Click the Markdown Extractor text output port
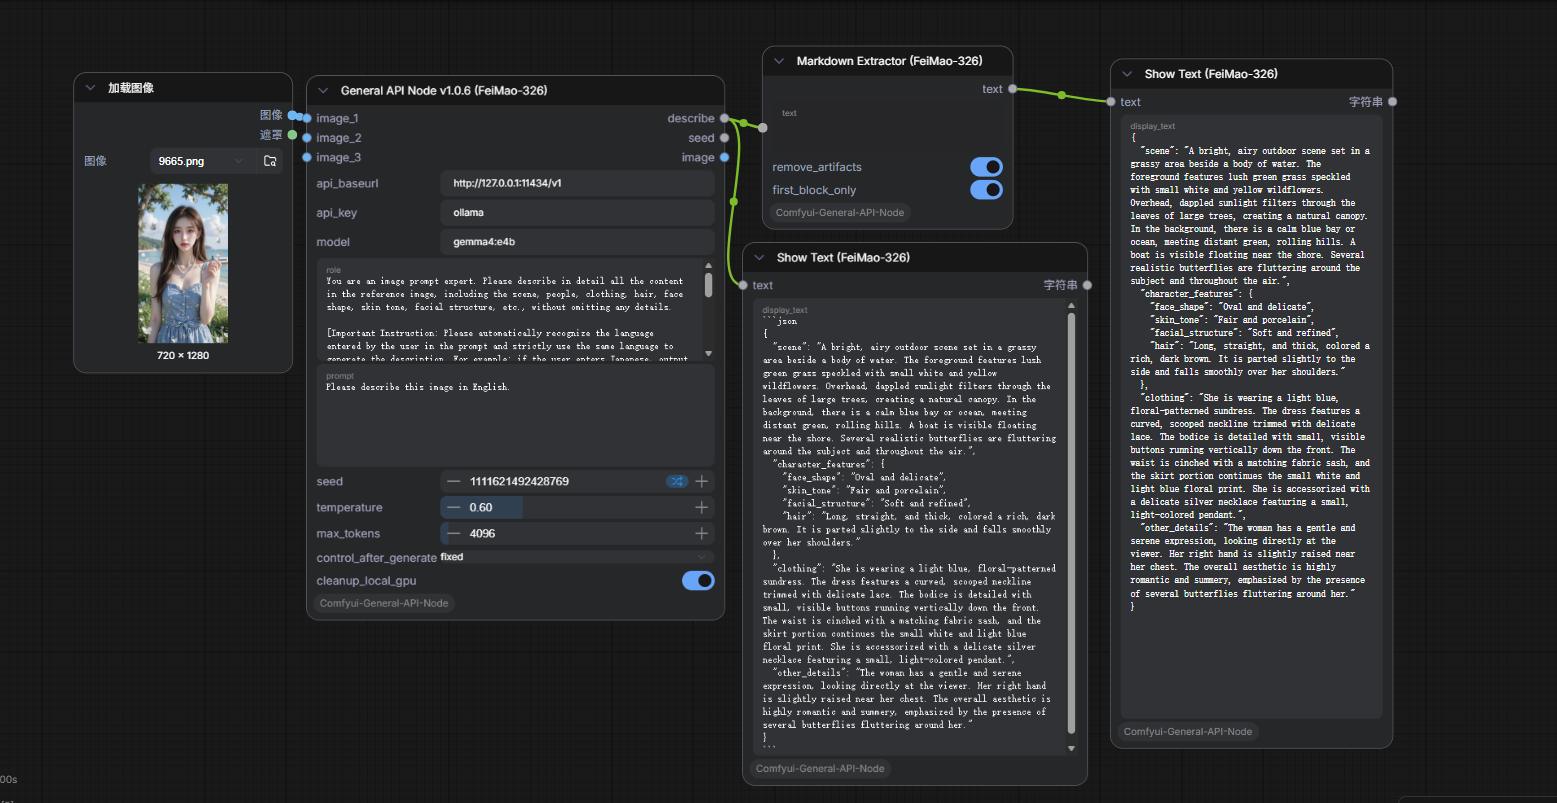The image size is (1557, 803). pos(1012,89)
